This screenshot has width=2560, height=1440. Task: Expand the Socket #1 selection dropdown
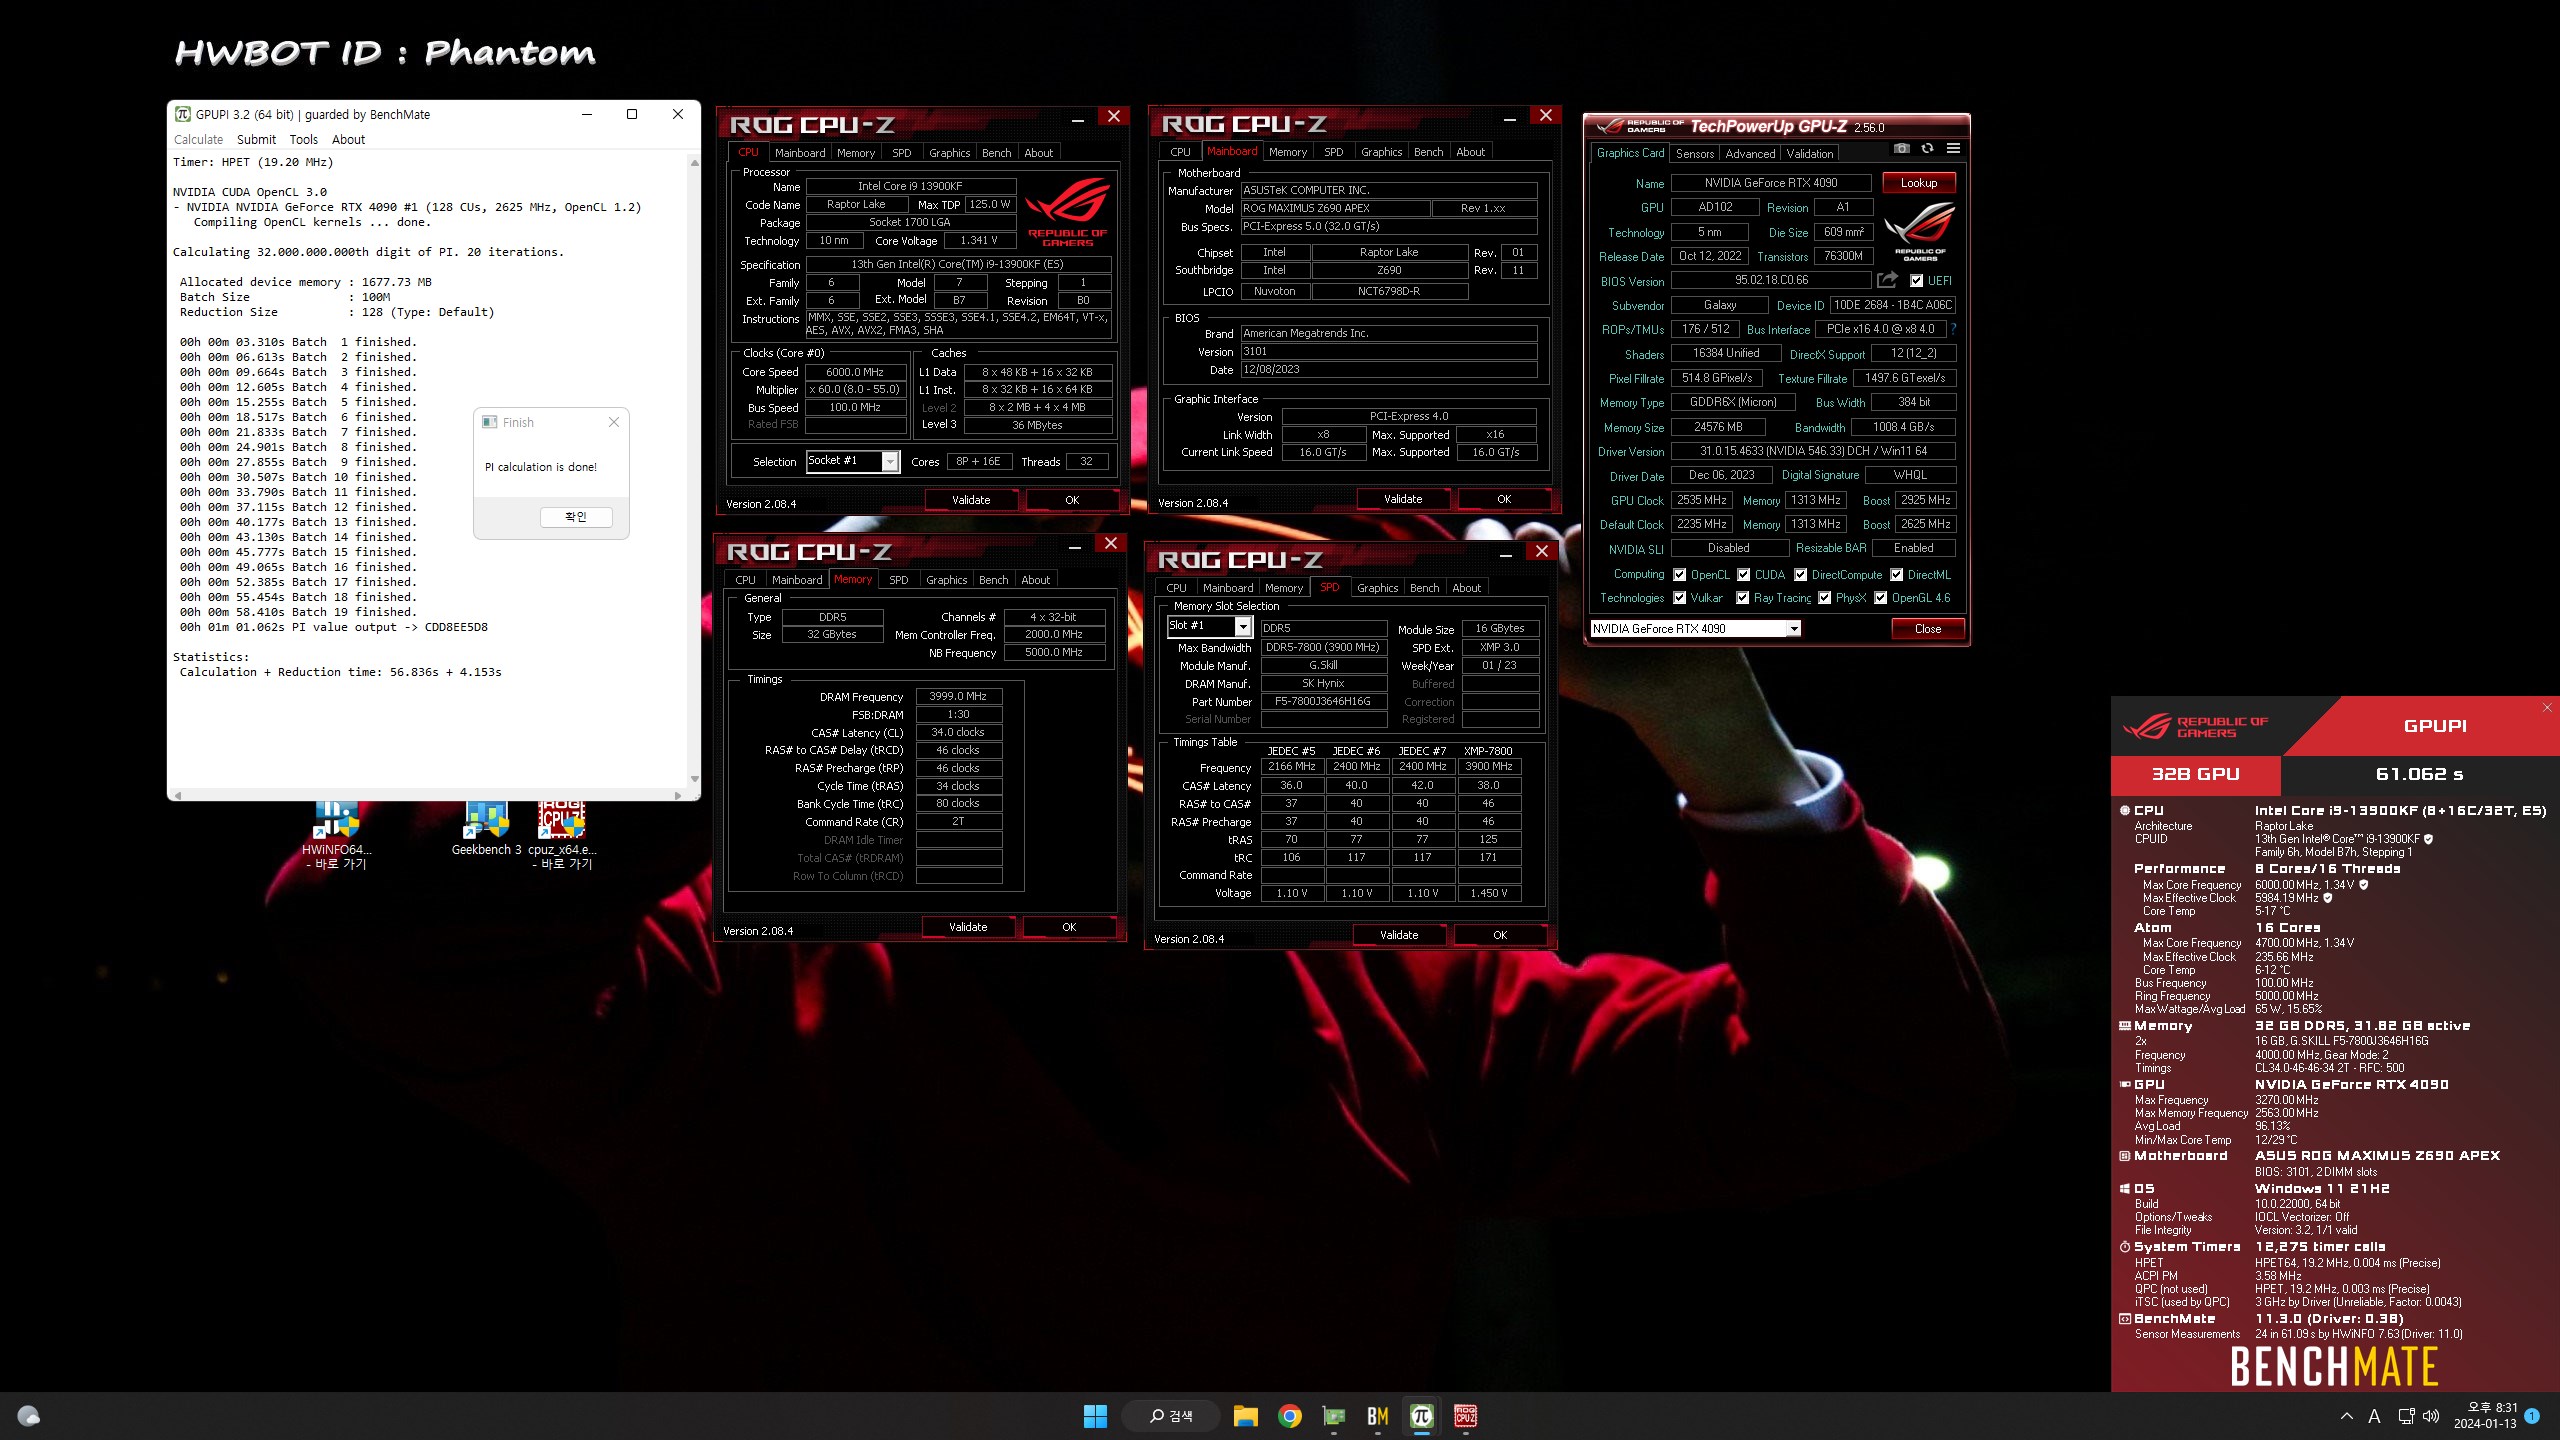pyautogui.click(x=889, y=461)
